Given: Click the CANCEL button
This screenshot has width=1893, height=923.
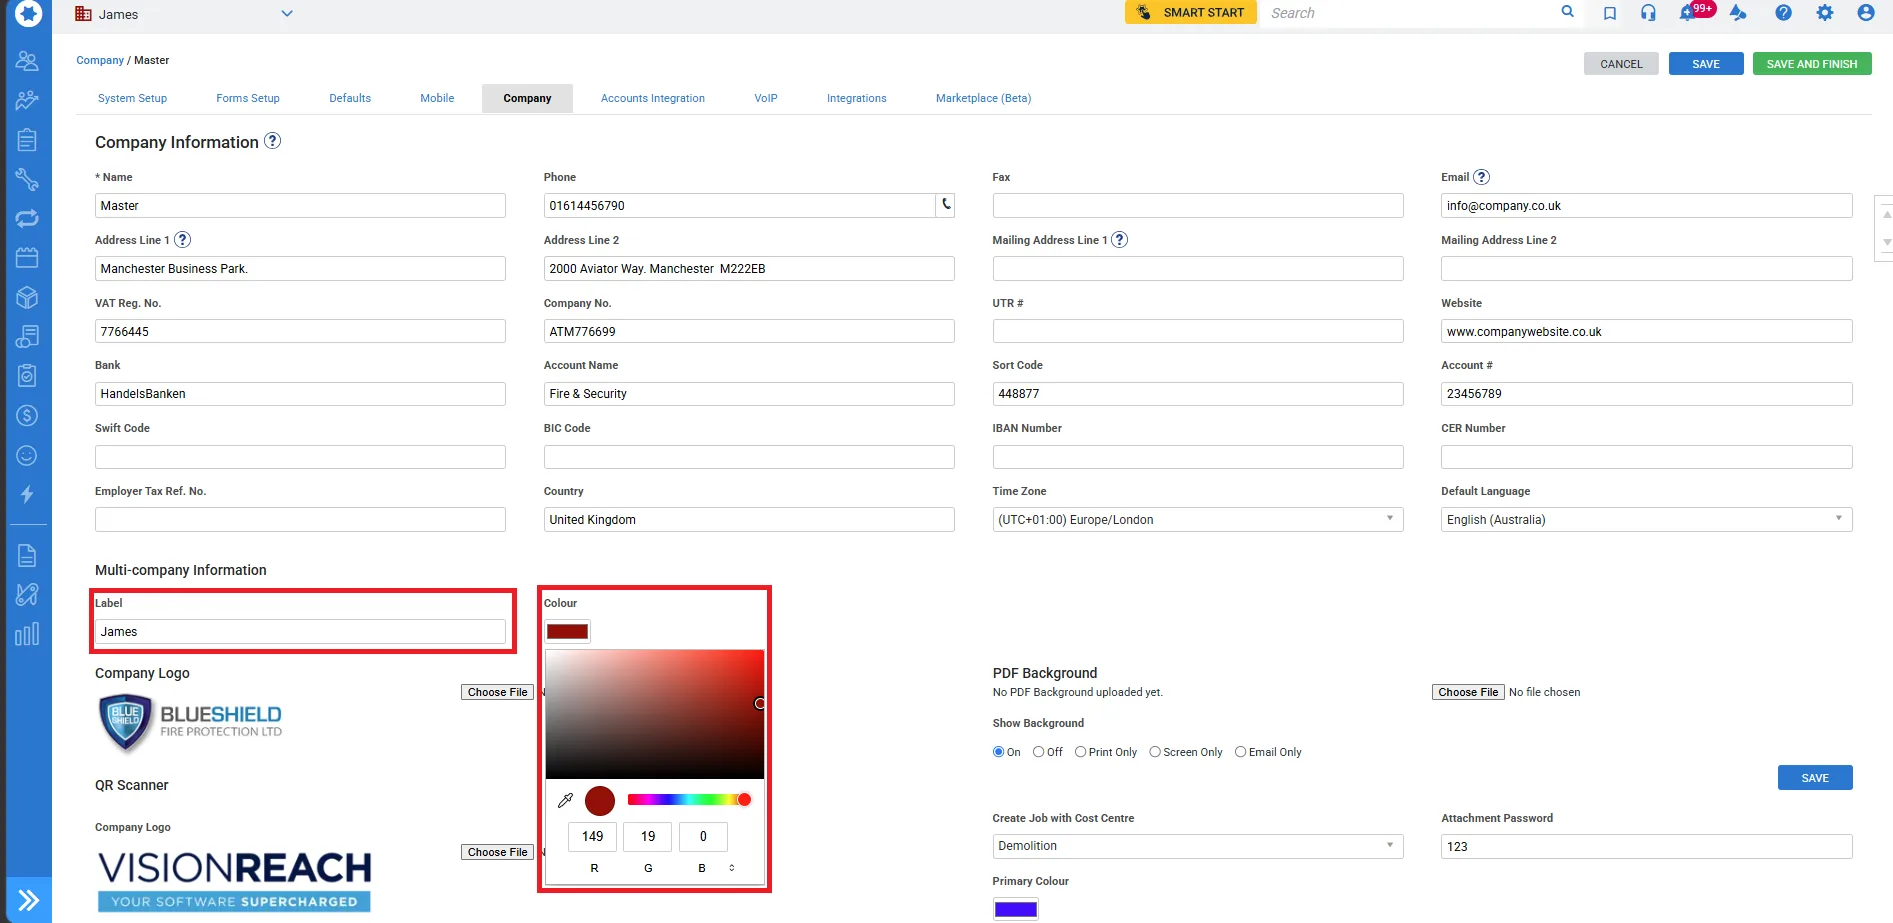Looking at the screenshot, I should point(1621,64).
